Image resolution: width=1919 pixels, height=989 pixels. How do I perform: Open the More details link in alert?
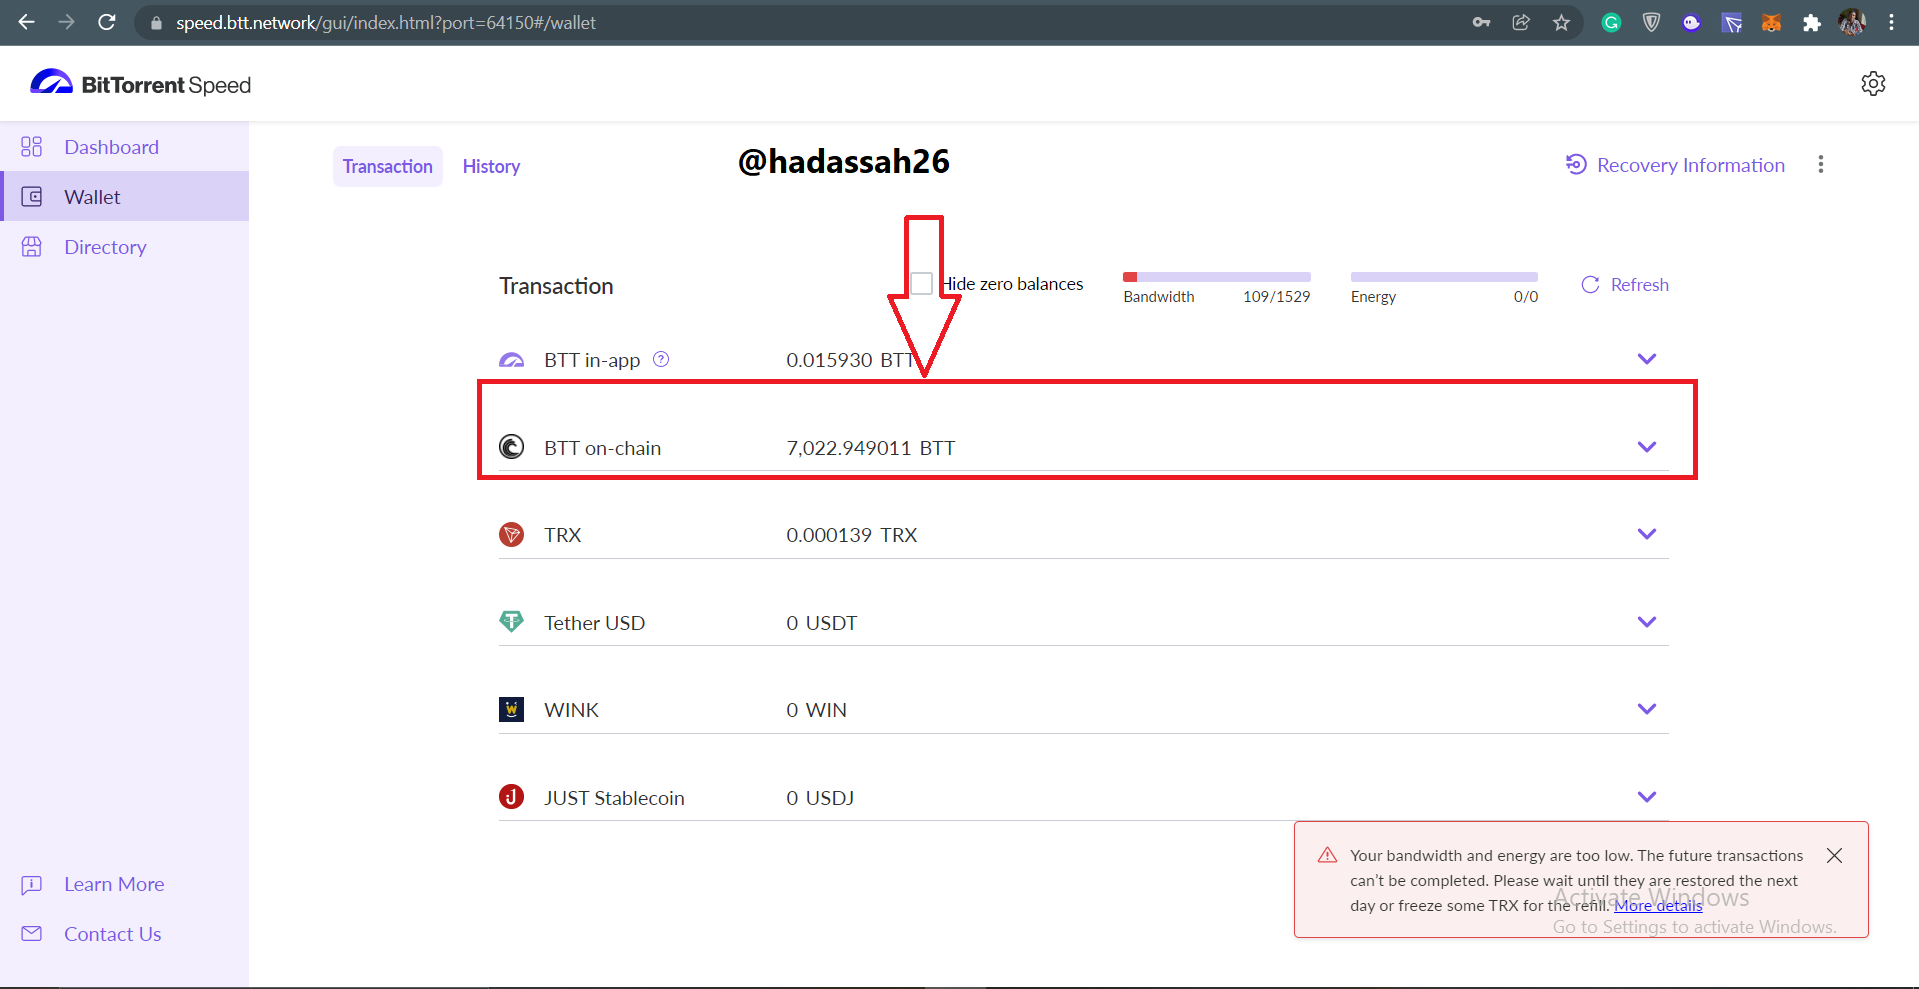click(1658, 906)
